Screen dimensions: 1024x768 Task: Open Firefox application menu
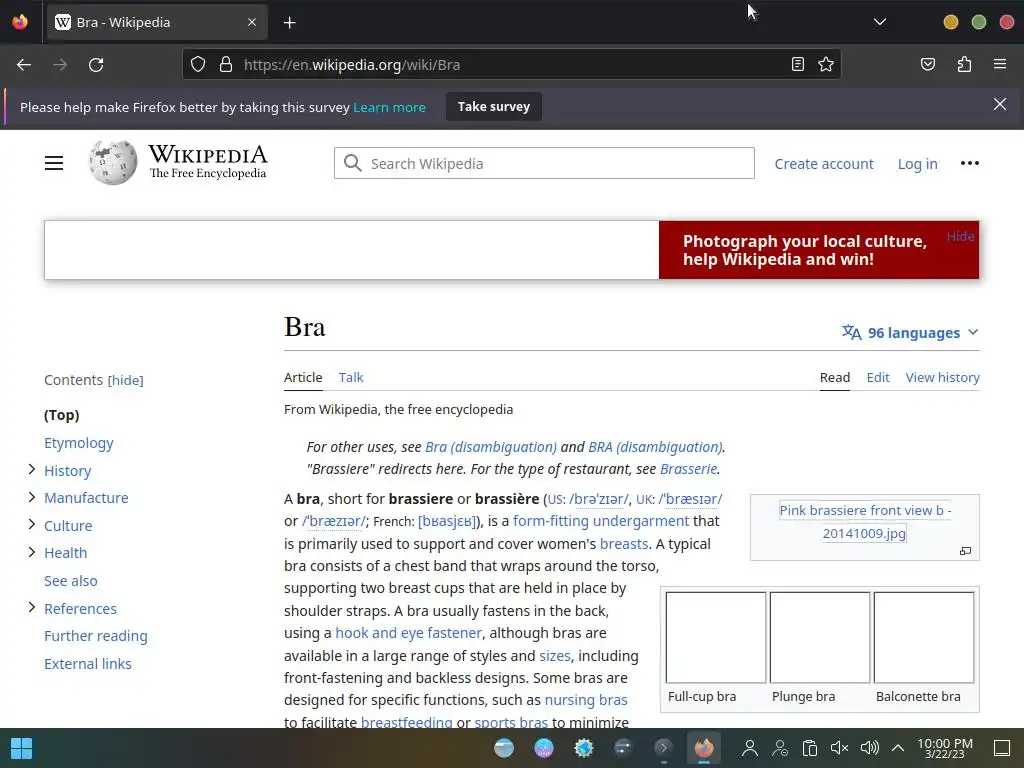[1000, 65]
